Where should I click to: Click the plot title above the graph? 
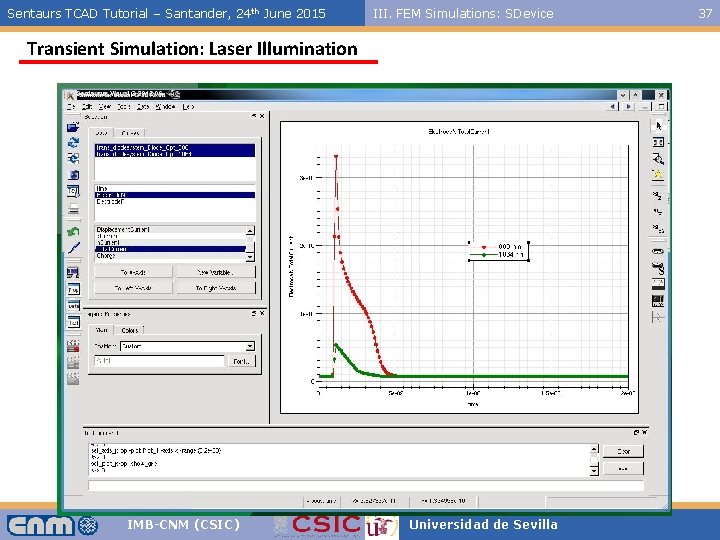[459, 131]
